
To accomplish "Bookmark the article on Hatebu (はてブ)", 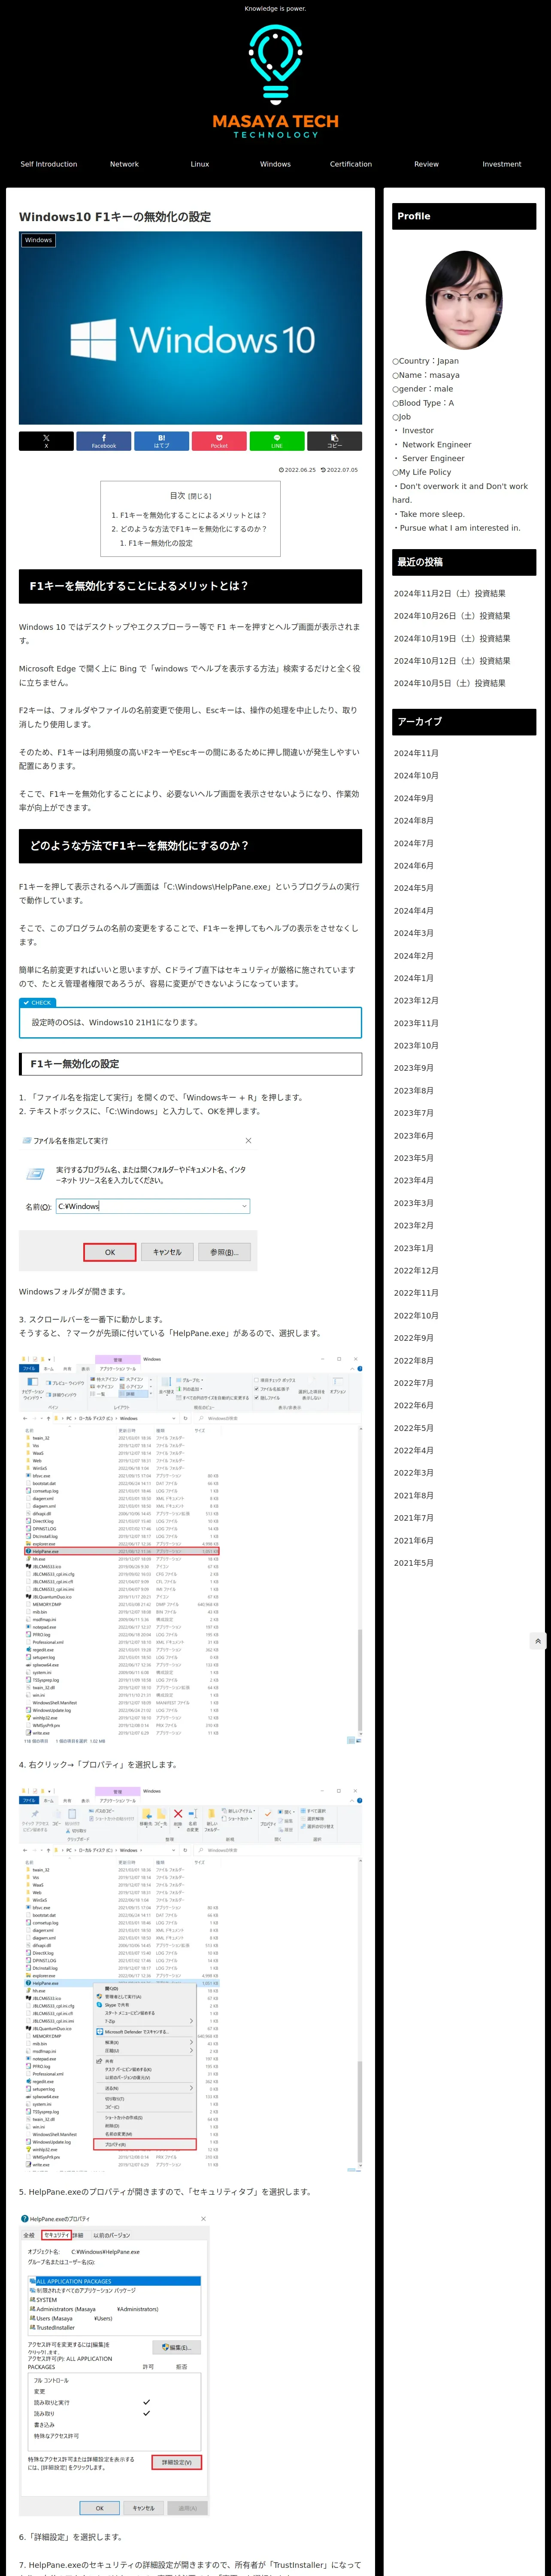I will pos(161,441).
